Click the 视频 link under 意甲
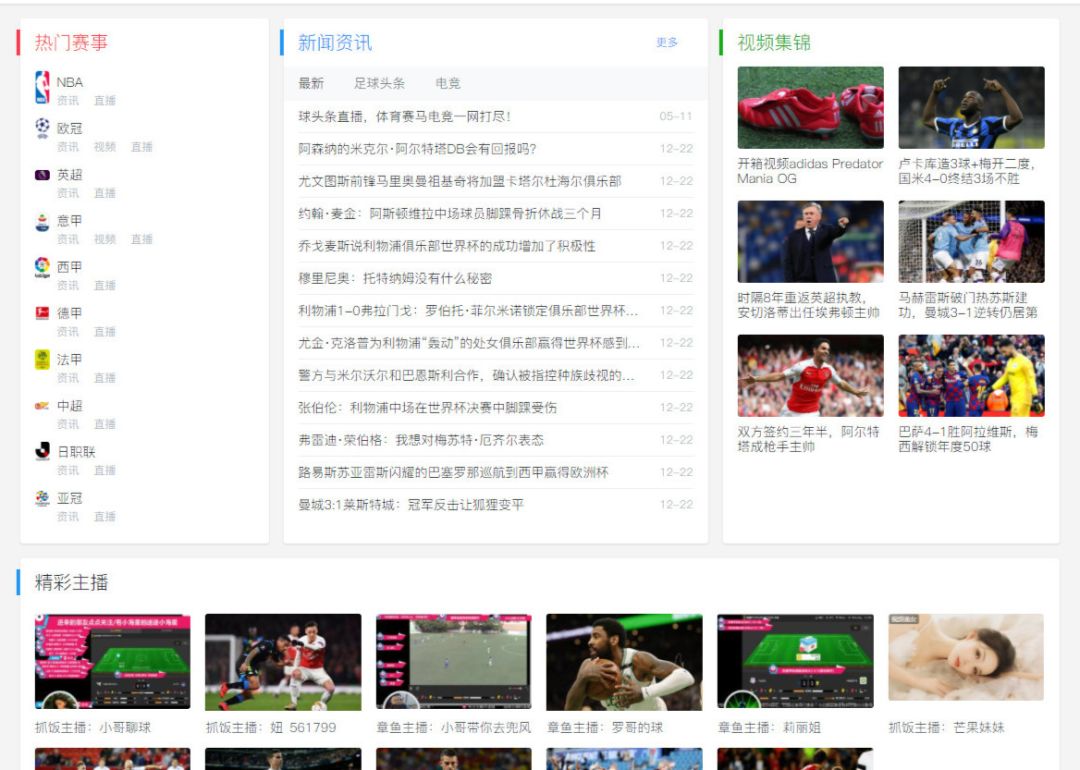1080x770 pixels. pyautogui.click(x=105, y=240)
